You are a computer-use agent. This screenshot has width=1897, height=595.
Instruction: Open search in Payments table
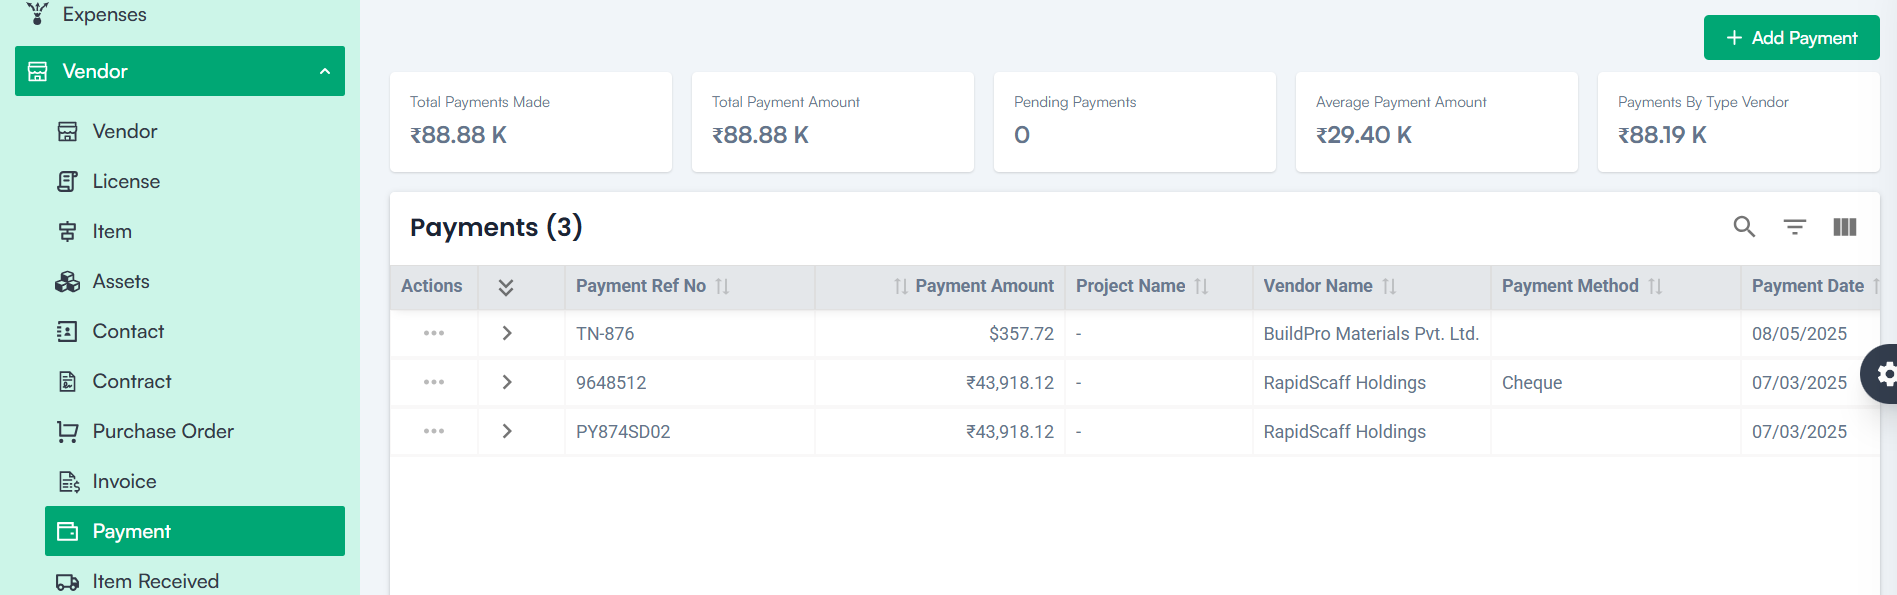point(1744,227)
